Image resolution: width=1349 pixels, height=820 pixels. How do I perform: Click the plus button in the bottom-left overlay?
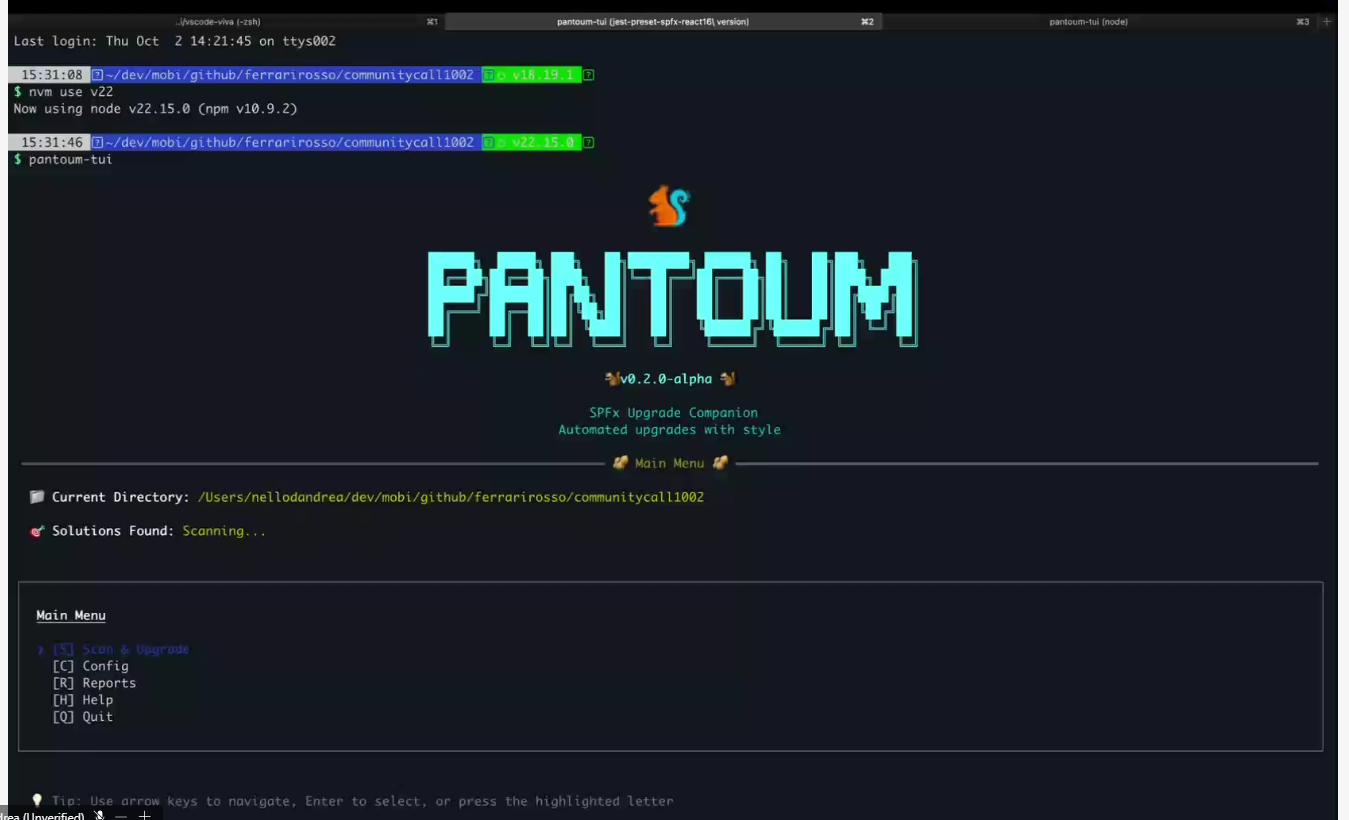point(144,815)
